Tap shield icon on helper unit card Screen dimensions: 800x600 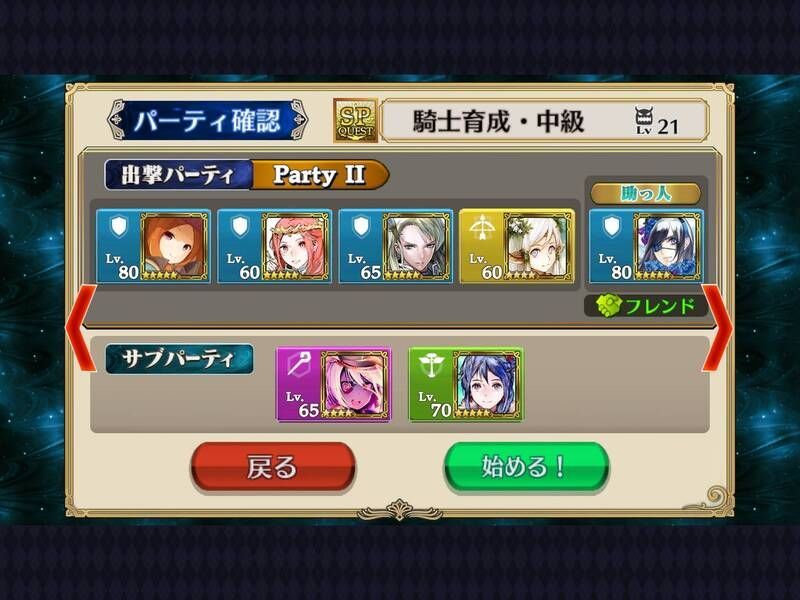click(611, 227)
